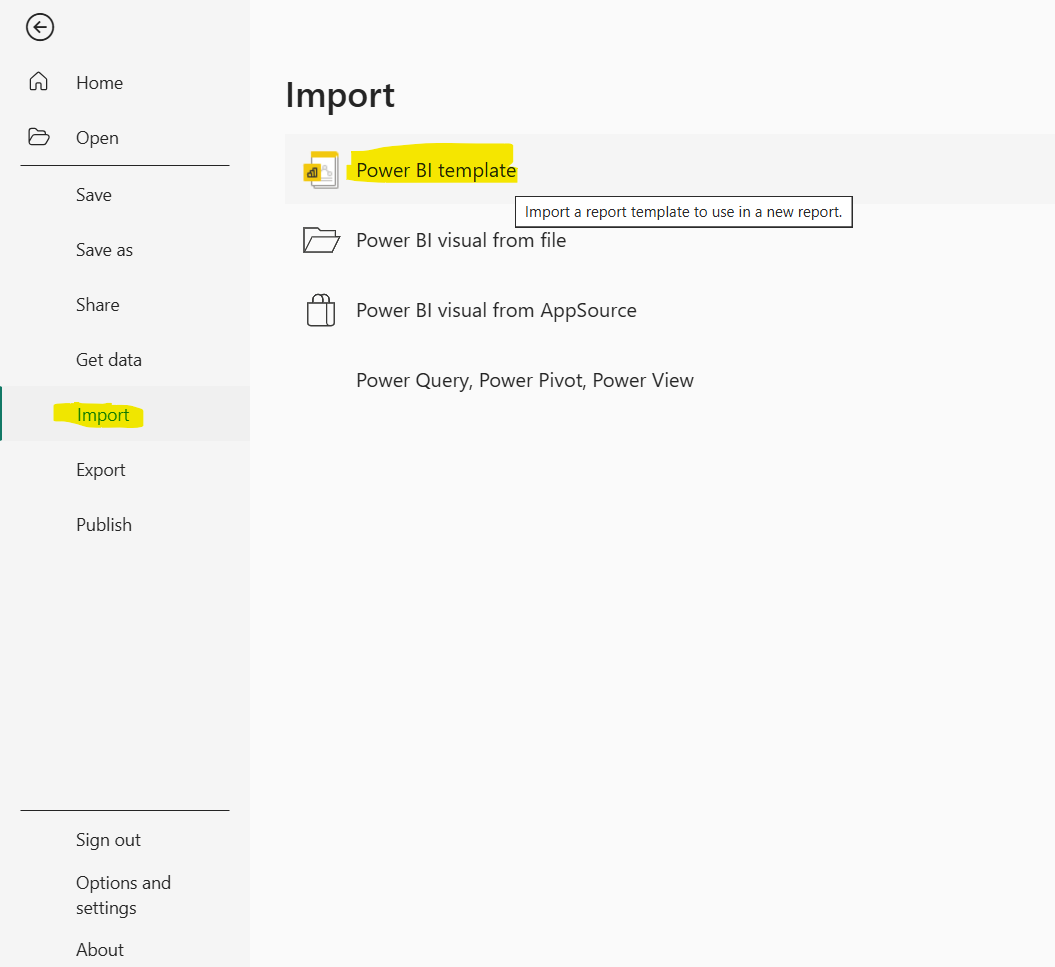Viewport: 1055px width, 967px height.
Task: Open the Get data menu entry
Action: click(109, 359)
